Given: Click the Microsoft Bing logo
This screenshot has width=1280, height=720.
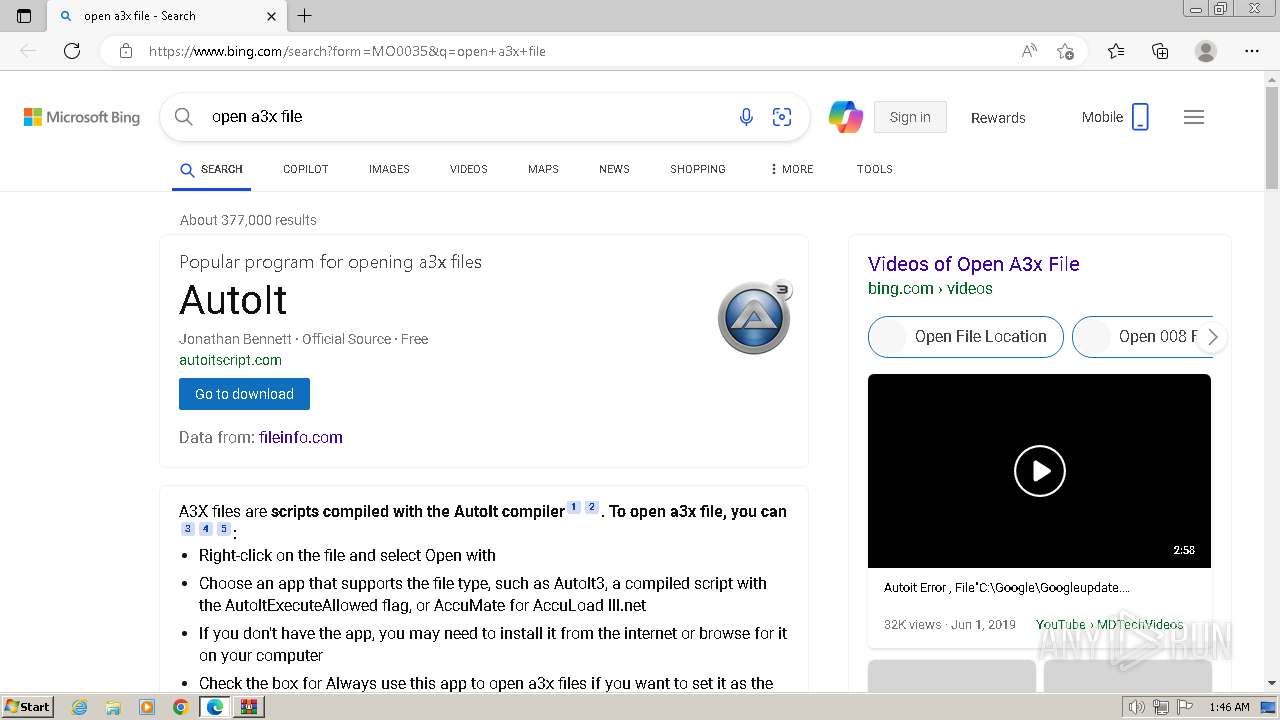Looking at the screenshot, I should coord(82,117).
